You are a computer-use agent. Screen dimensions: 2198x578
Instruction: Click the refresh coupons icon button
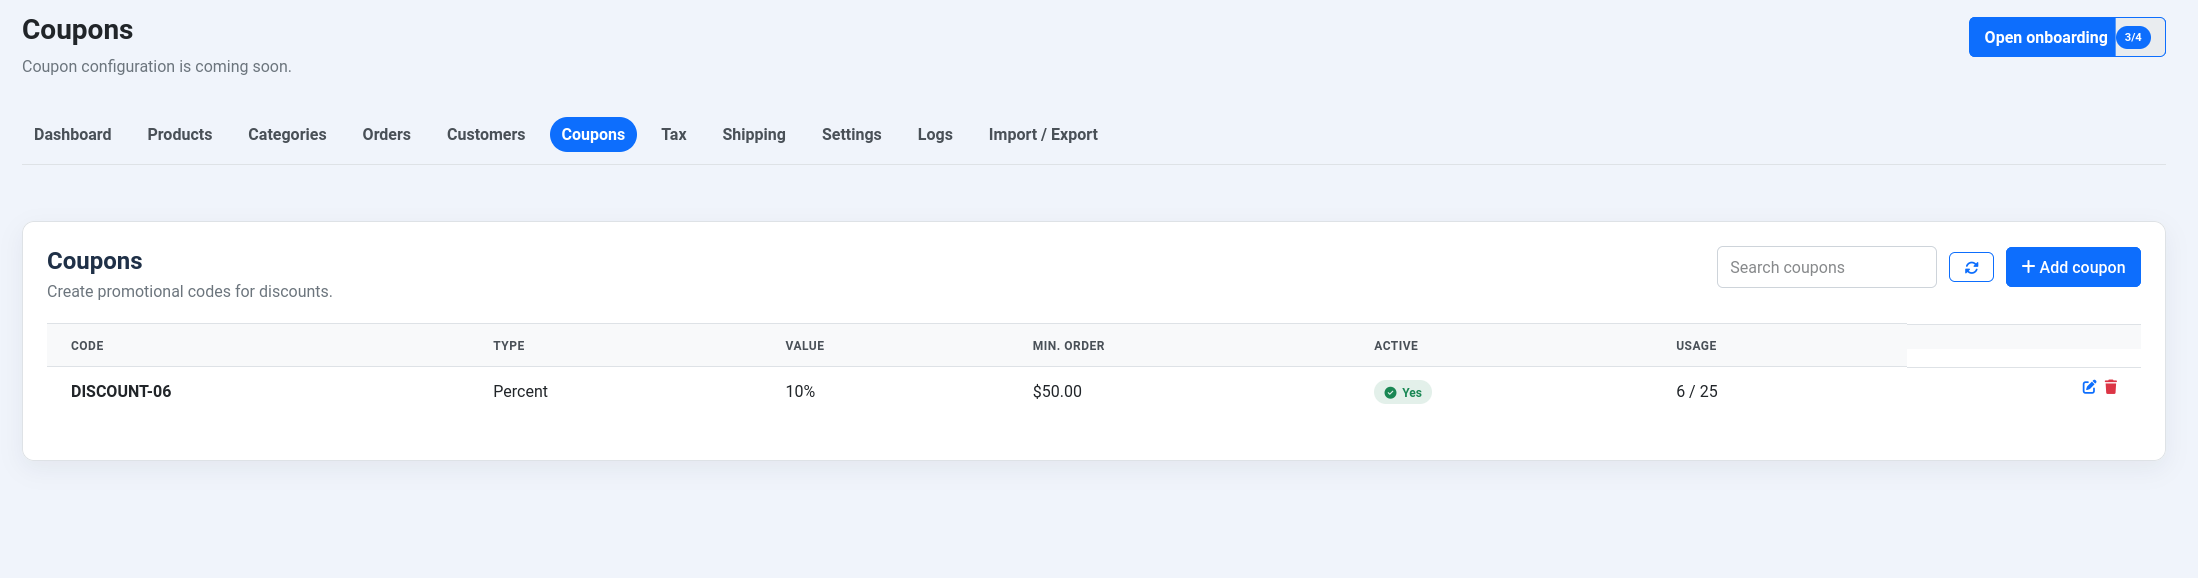(x=1971, y=267)
